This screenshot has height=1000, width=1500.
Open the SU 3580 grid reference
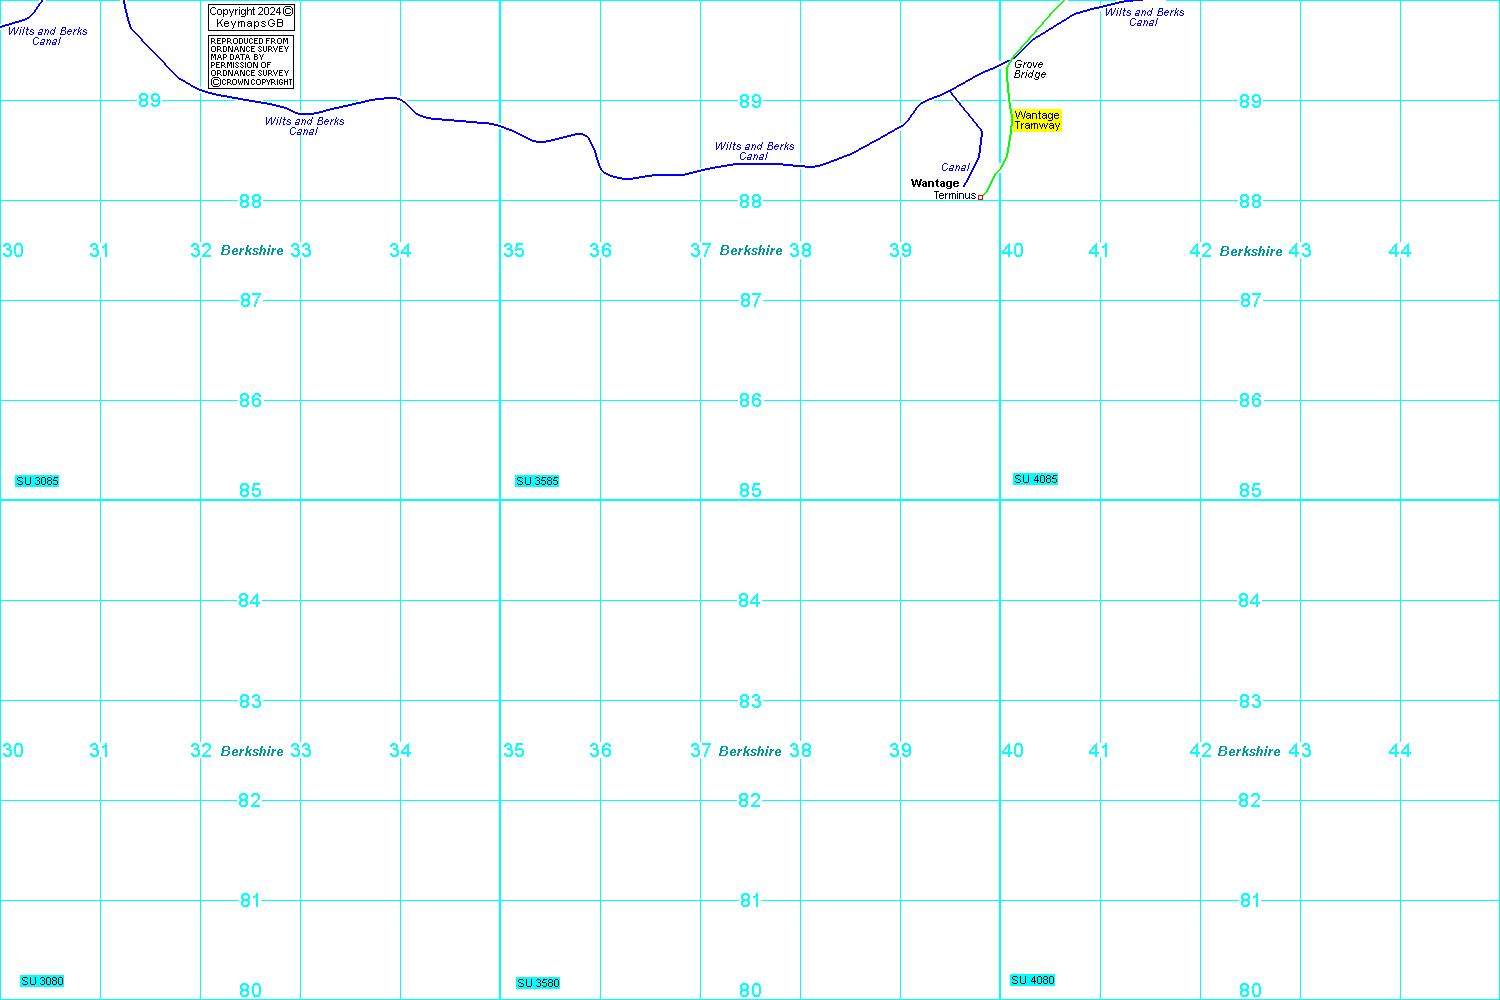point(538,983)
